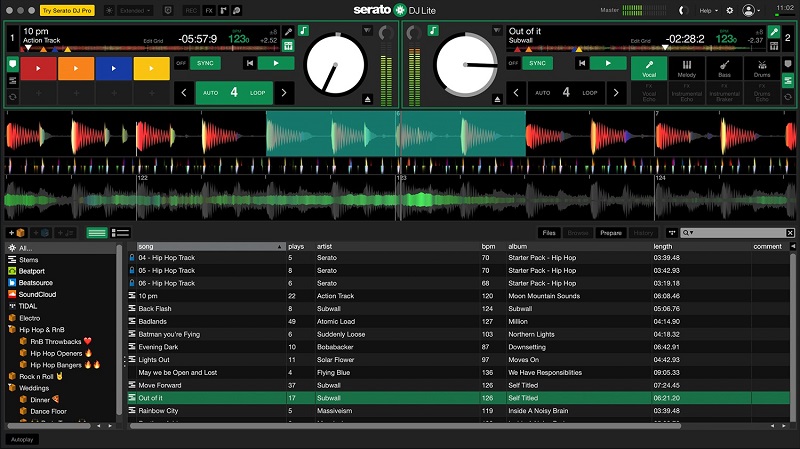
Task: Click the microphone icon on deck 1
Action: (288, 32)
